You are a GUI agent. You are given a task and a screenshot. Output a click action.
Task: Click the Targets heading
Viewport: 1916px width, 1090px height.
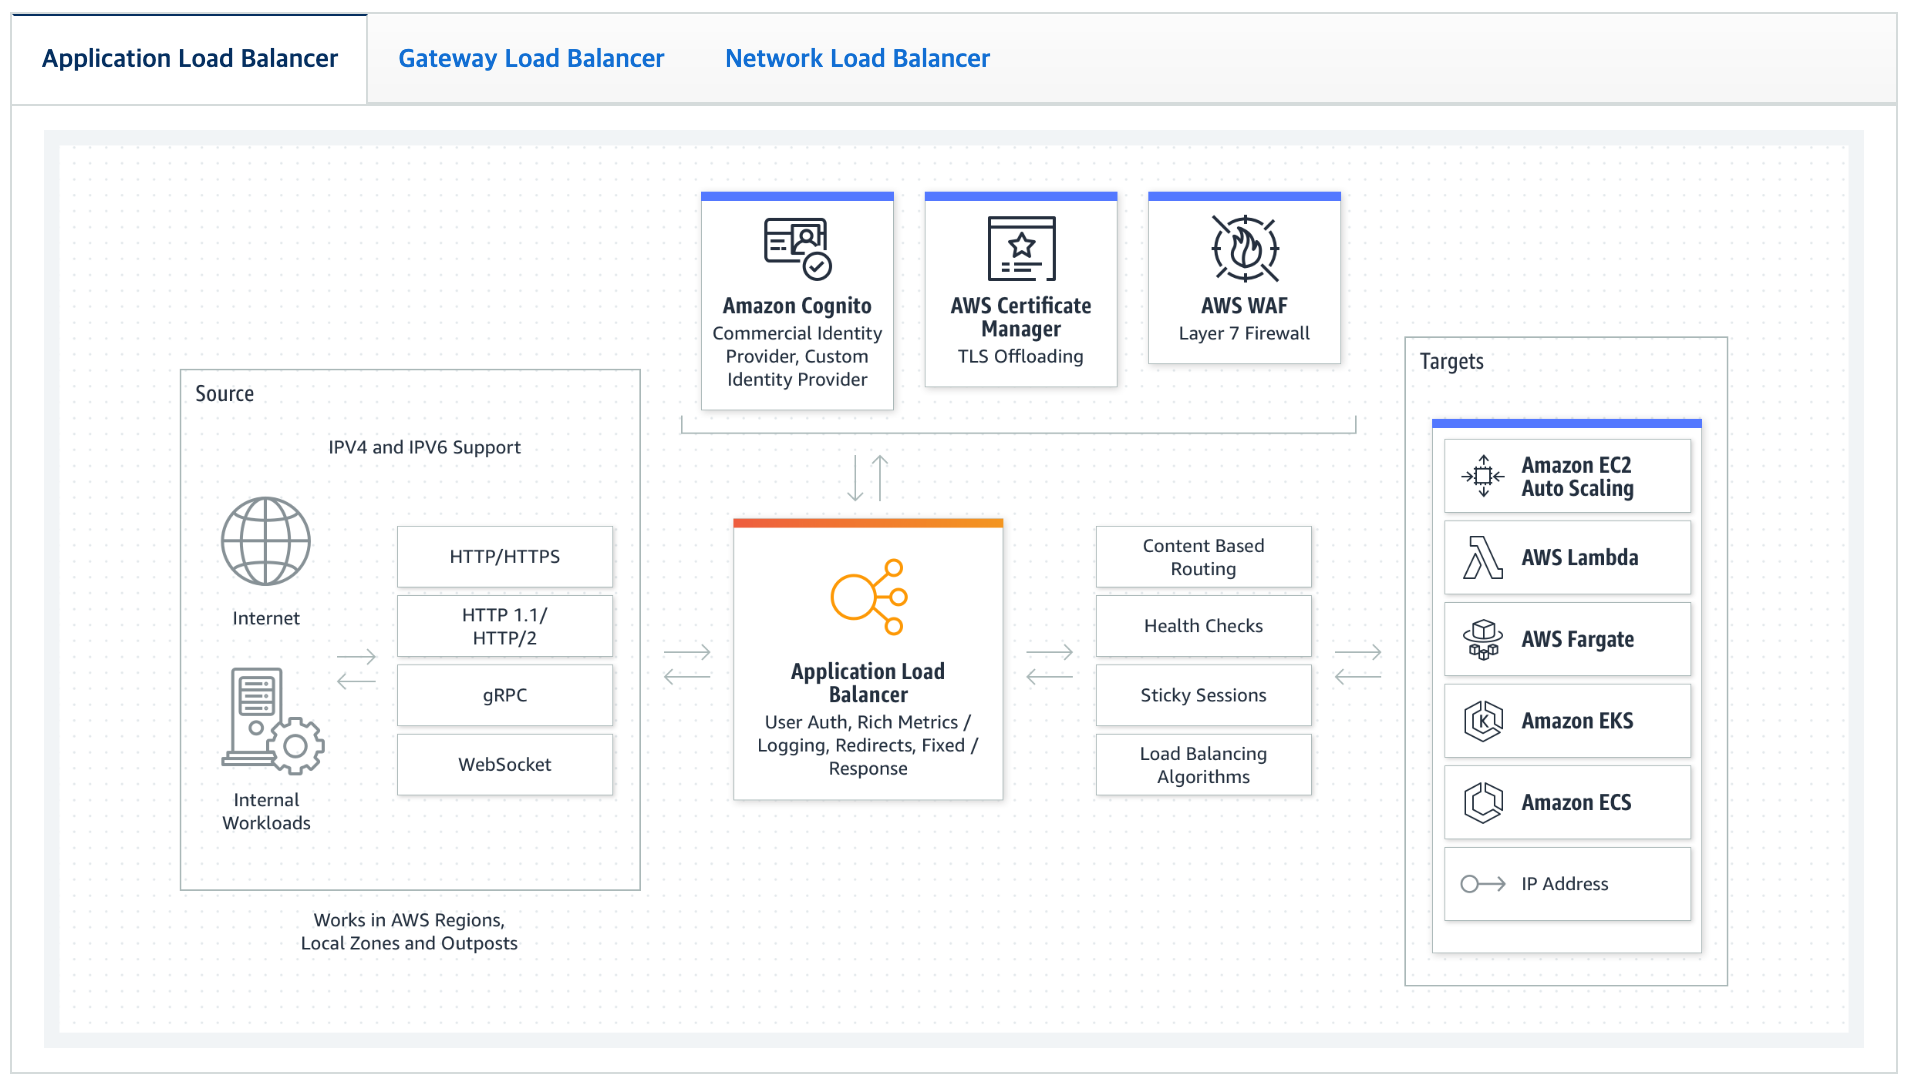pos(1452,362)
